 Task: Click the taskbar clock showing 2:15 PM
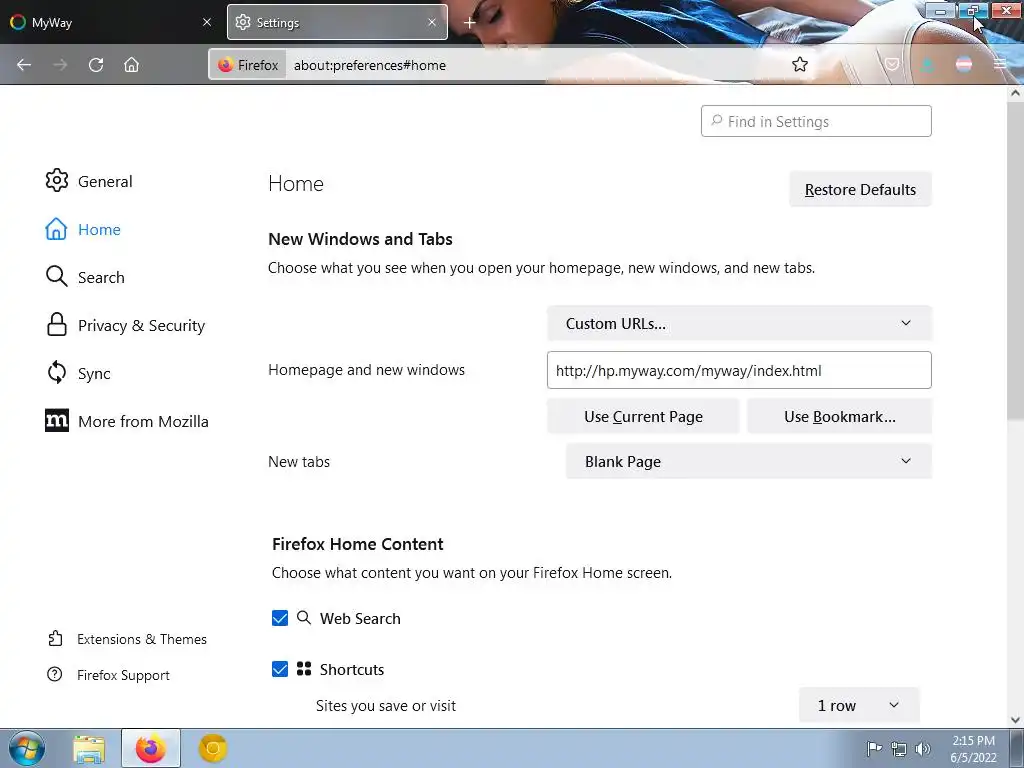[x=973, y=748]
